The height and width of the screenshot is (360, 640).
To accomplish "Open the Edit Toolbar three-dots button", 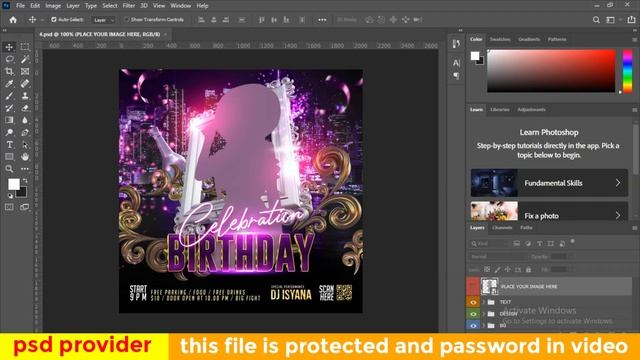I will tap(25, 169).
